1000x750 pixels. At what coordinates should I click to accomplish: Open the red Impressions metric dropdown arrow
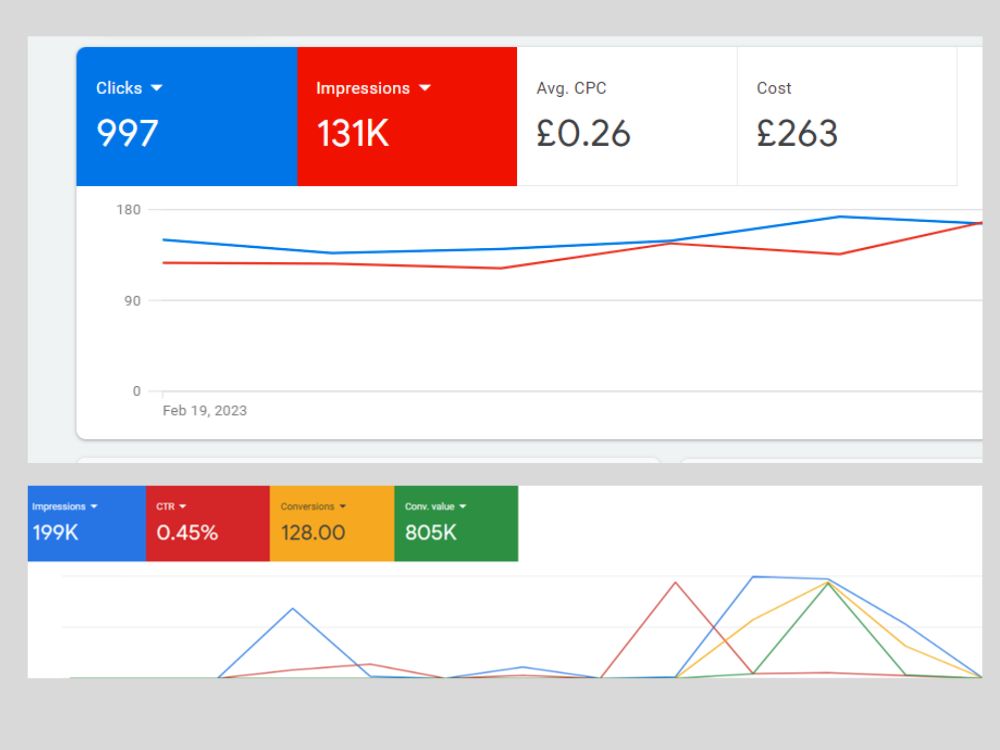(425, 88)
